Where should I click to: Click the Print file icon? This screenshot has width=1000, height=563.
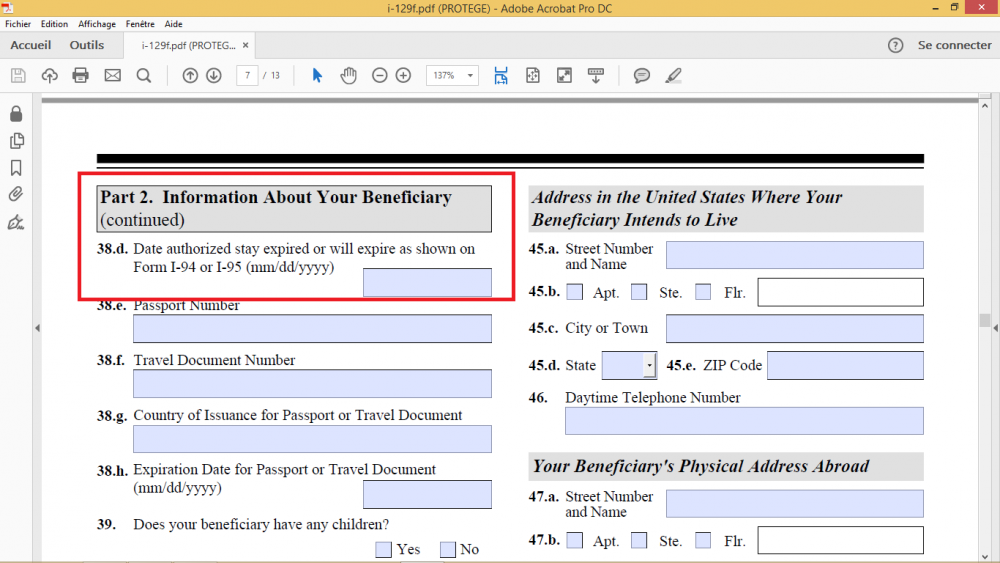pos(81,76)
